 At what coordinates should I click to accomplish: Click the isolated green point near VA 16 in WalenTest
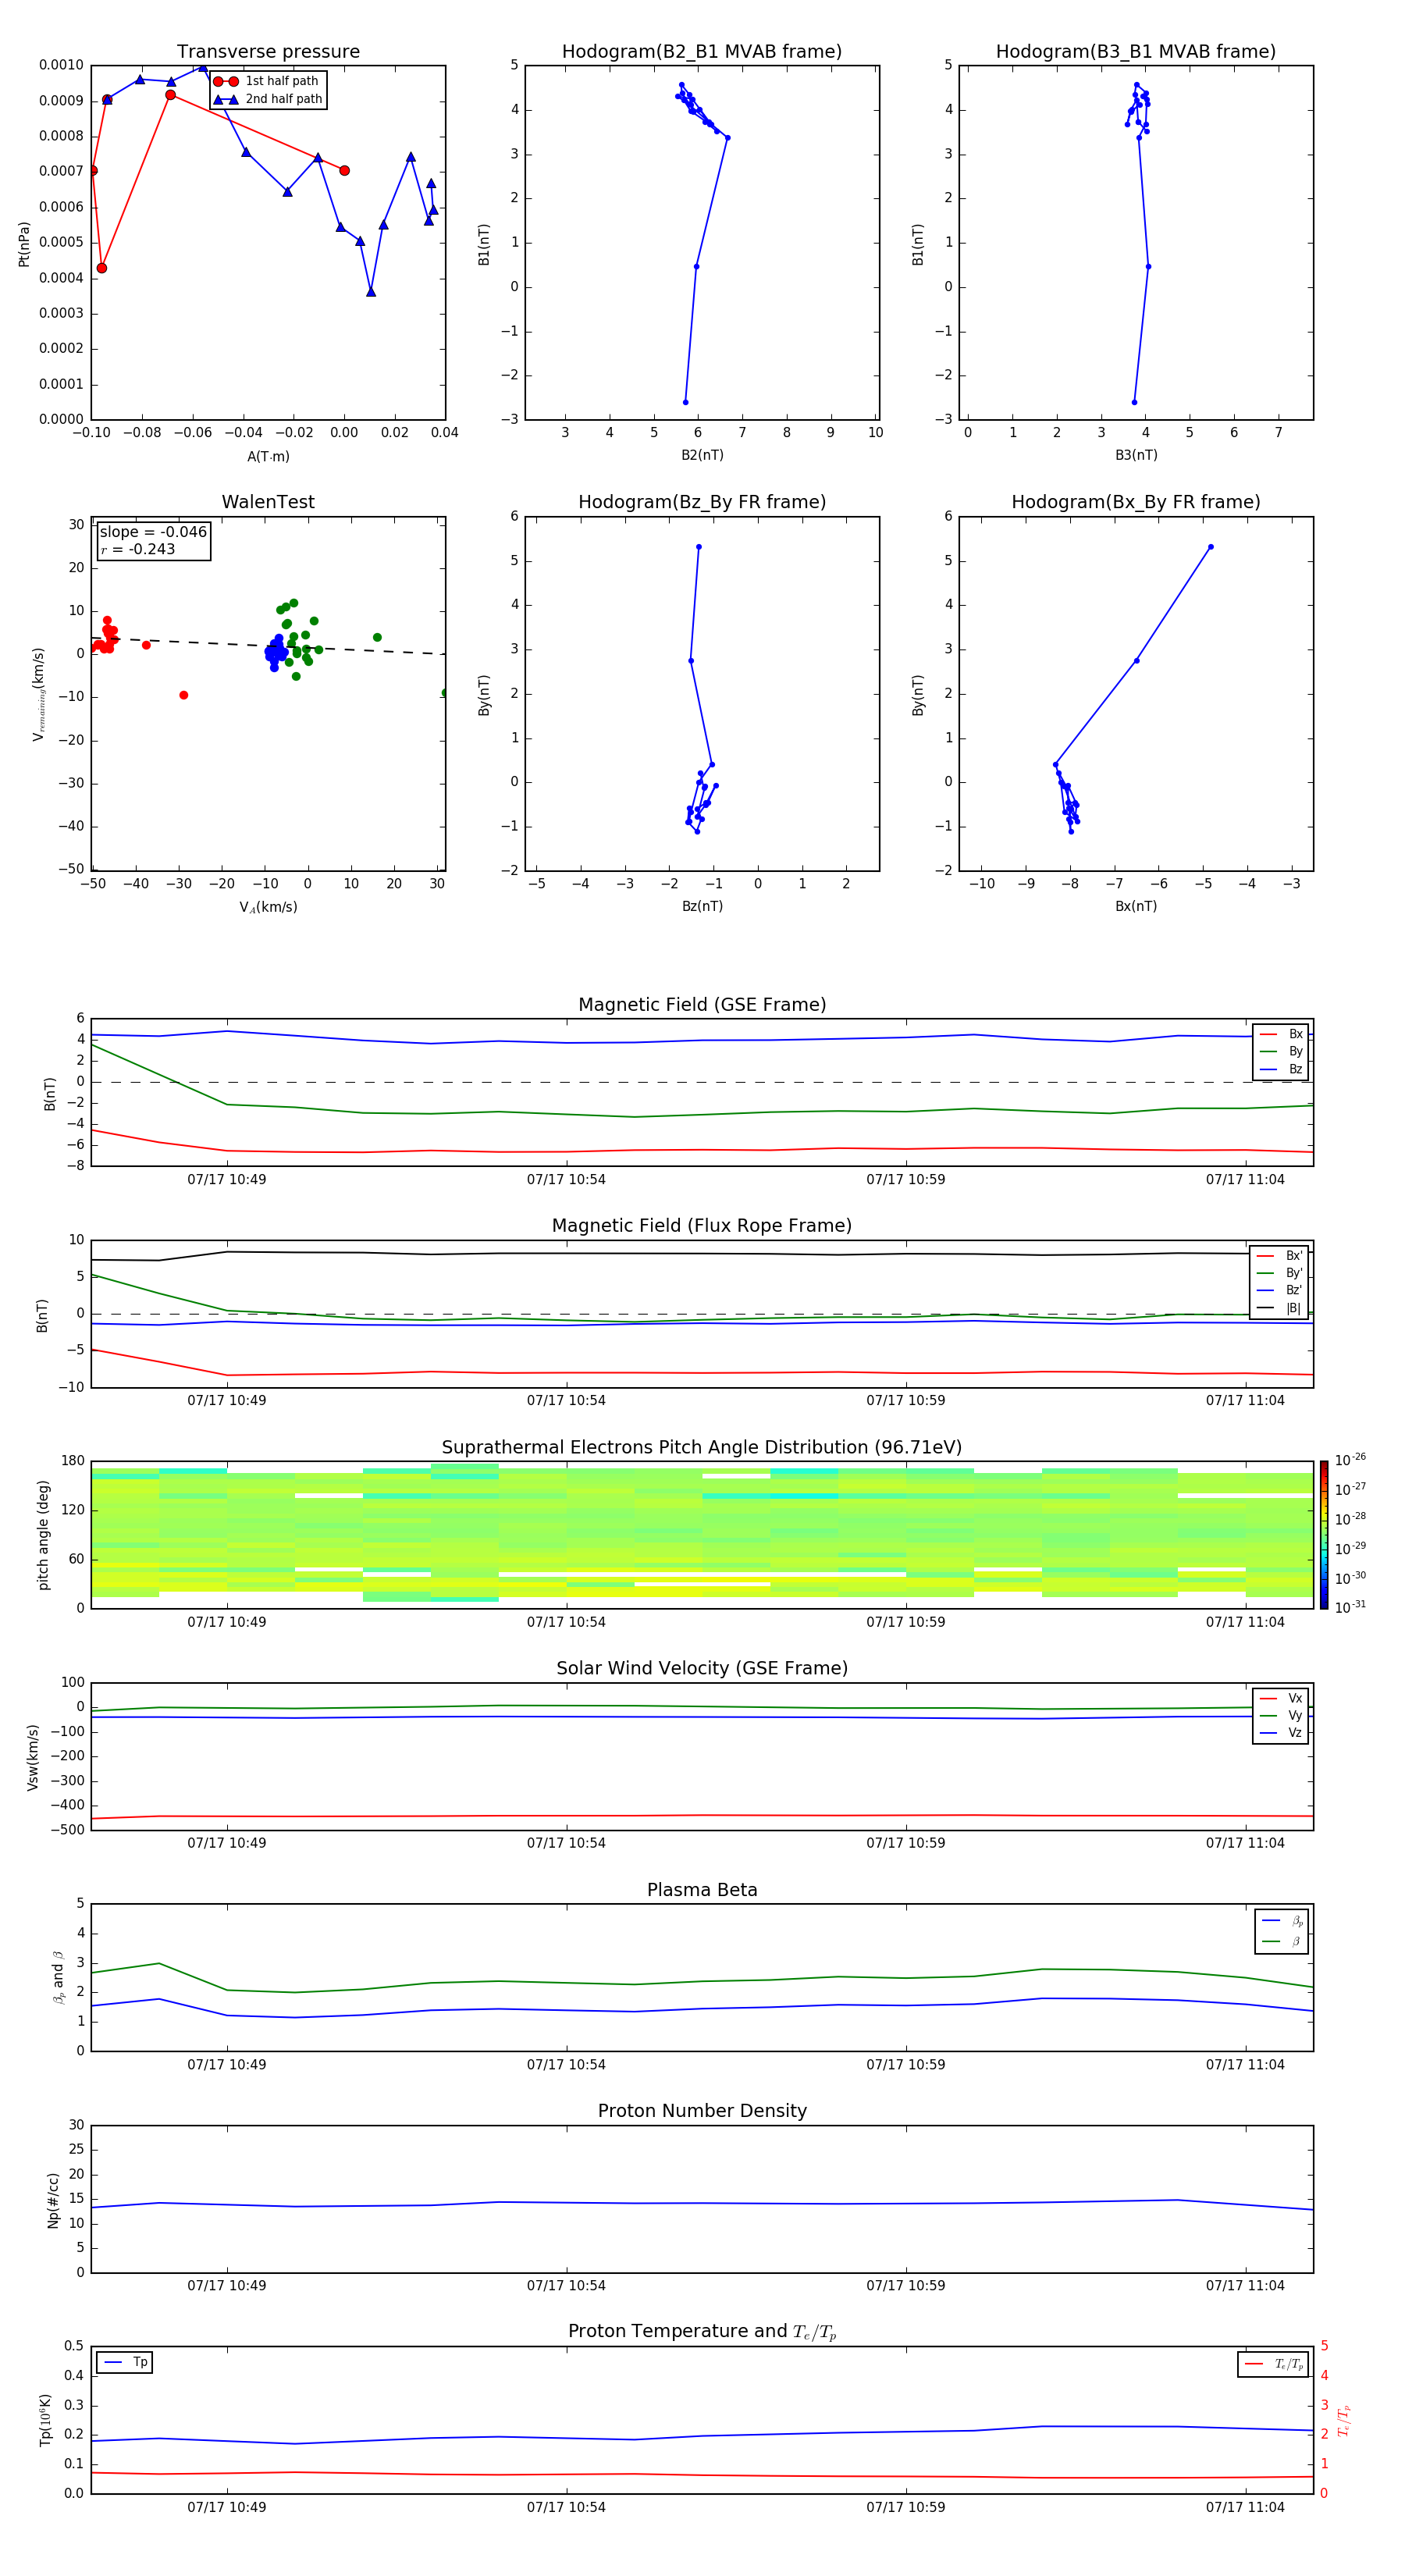click(x=377, y=637)
